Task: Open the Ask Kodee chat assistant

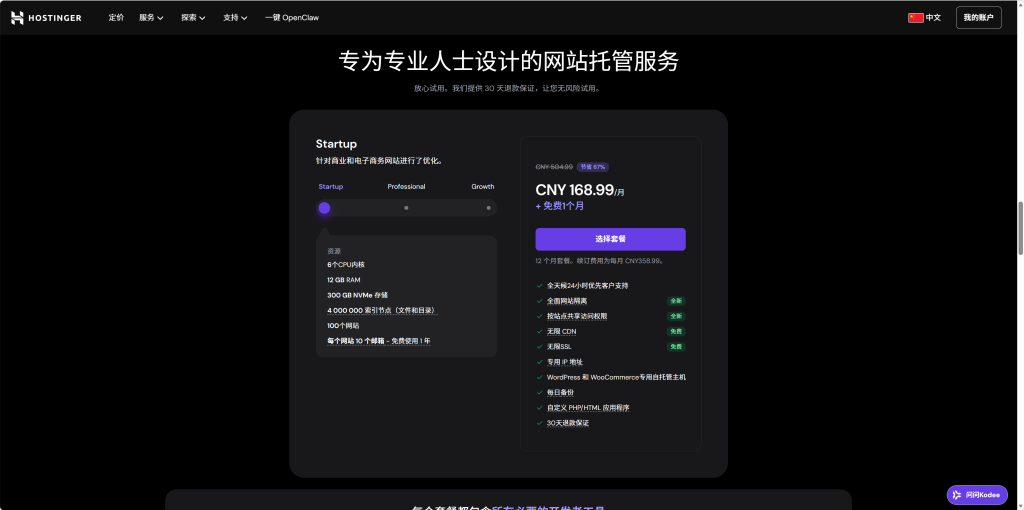Action: point(977,495)
